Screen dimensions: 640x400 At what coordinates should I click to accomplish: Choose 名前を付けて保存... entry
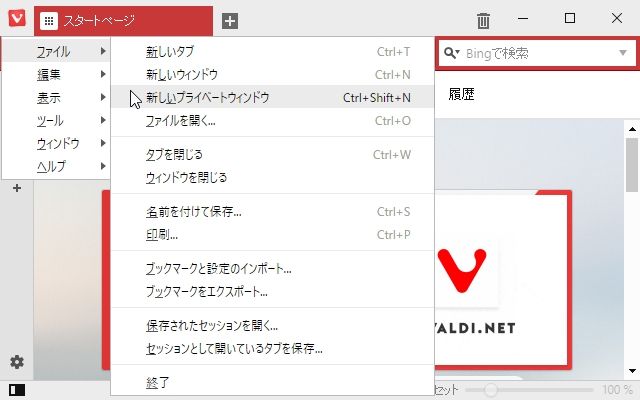point(273,211)
